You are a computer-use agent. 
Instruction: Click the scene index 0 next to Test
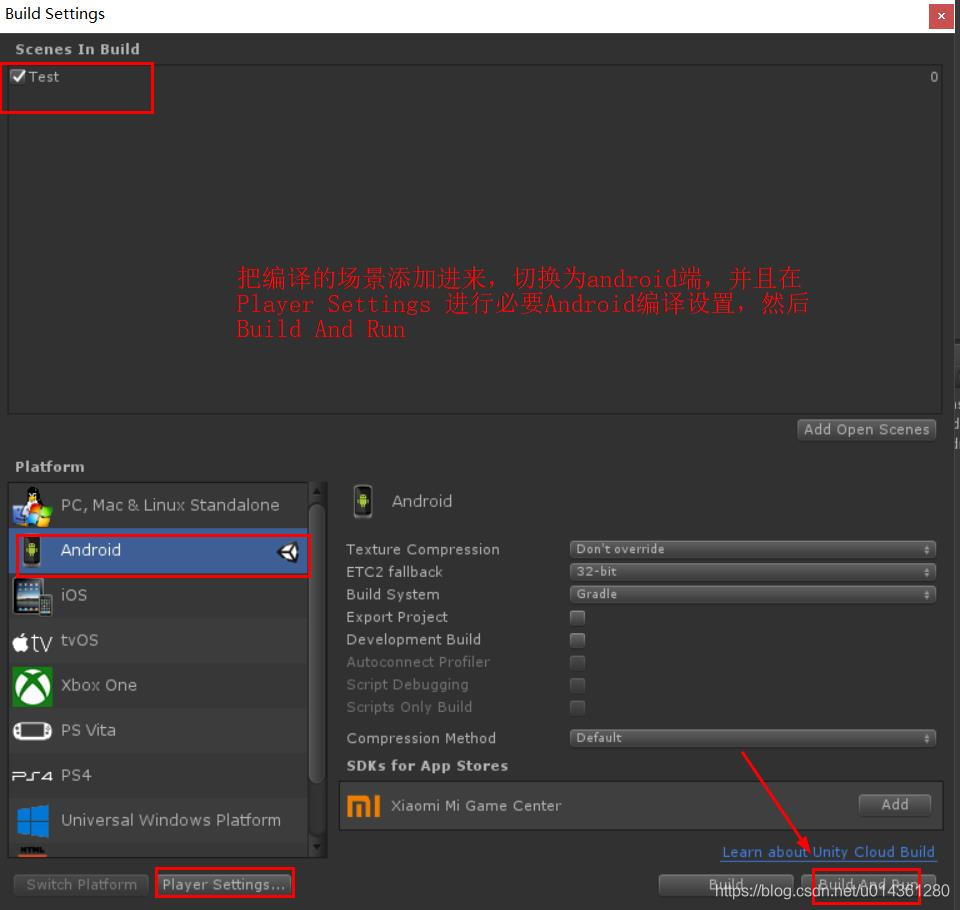coord(934,77)
